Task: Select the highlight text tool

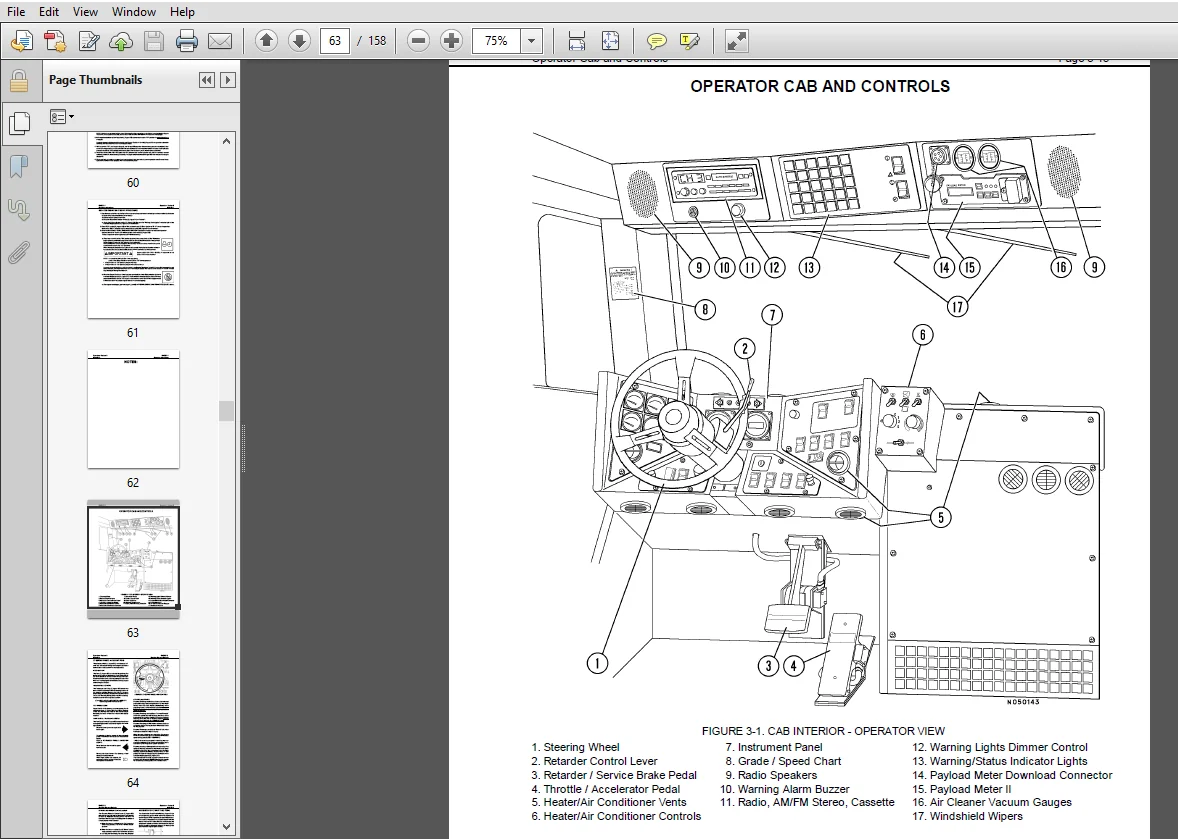Action: 690,41
